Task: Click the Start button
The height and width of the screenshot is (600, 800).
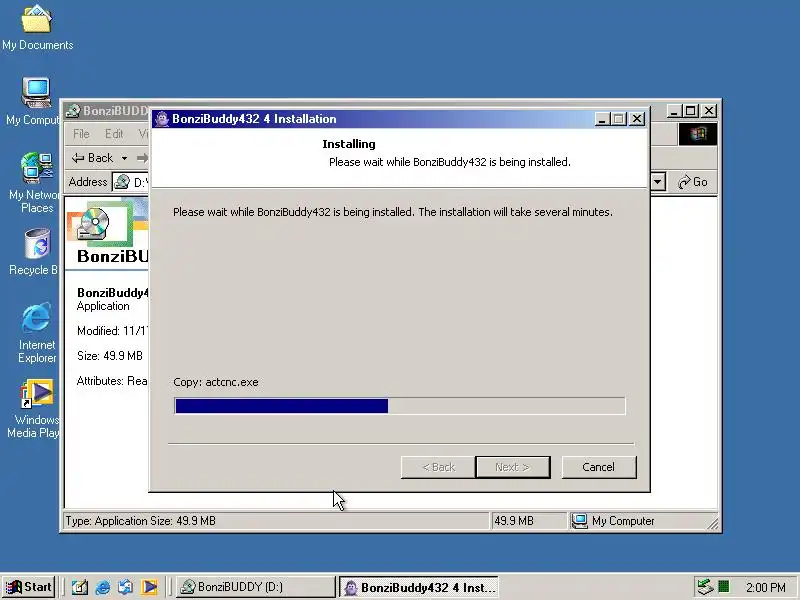Action: [29, 587]
